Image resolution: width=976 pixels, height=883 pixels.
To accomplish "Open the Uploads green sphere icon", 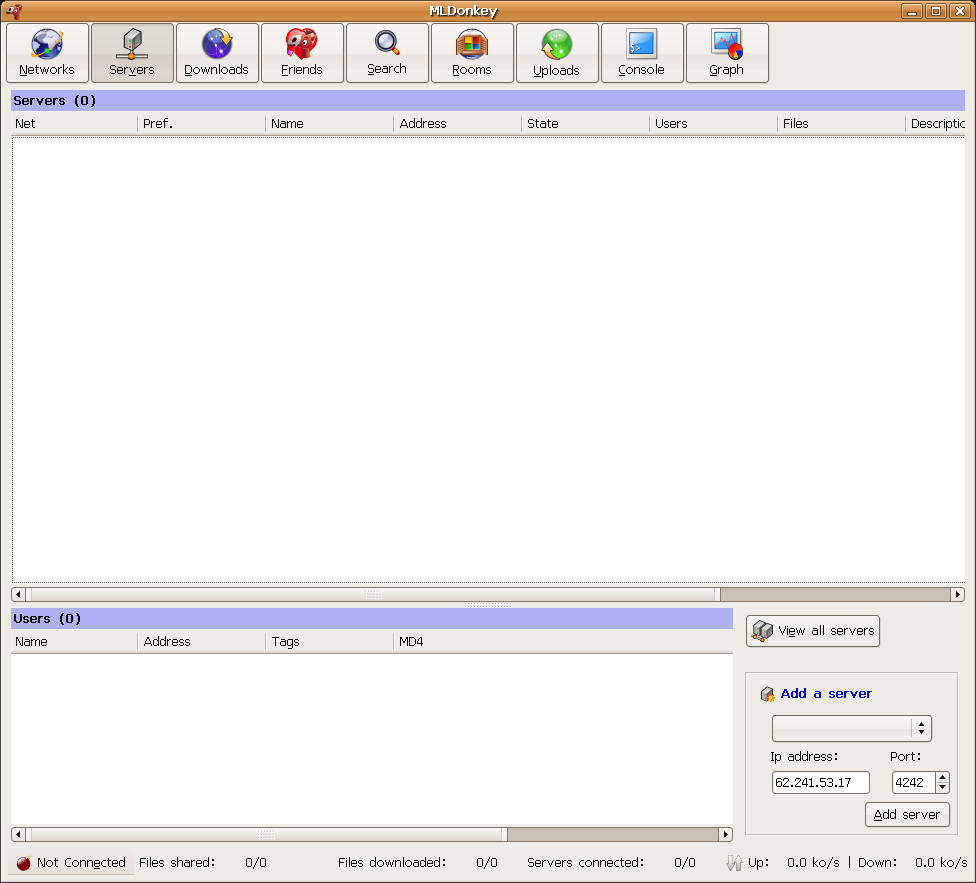I will [556, 44].
